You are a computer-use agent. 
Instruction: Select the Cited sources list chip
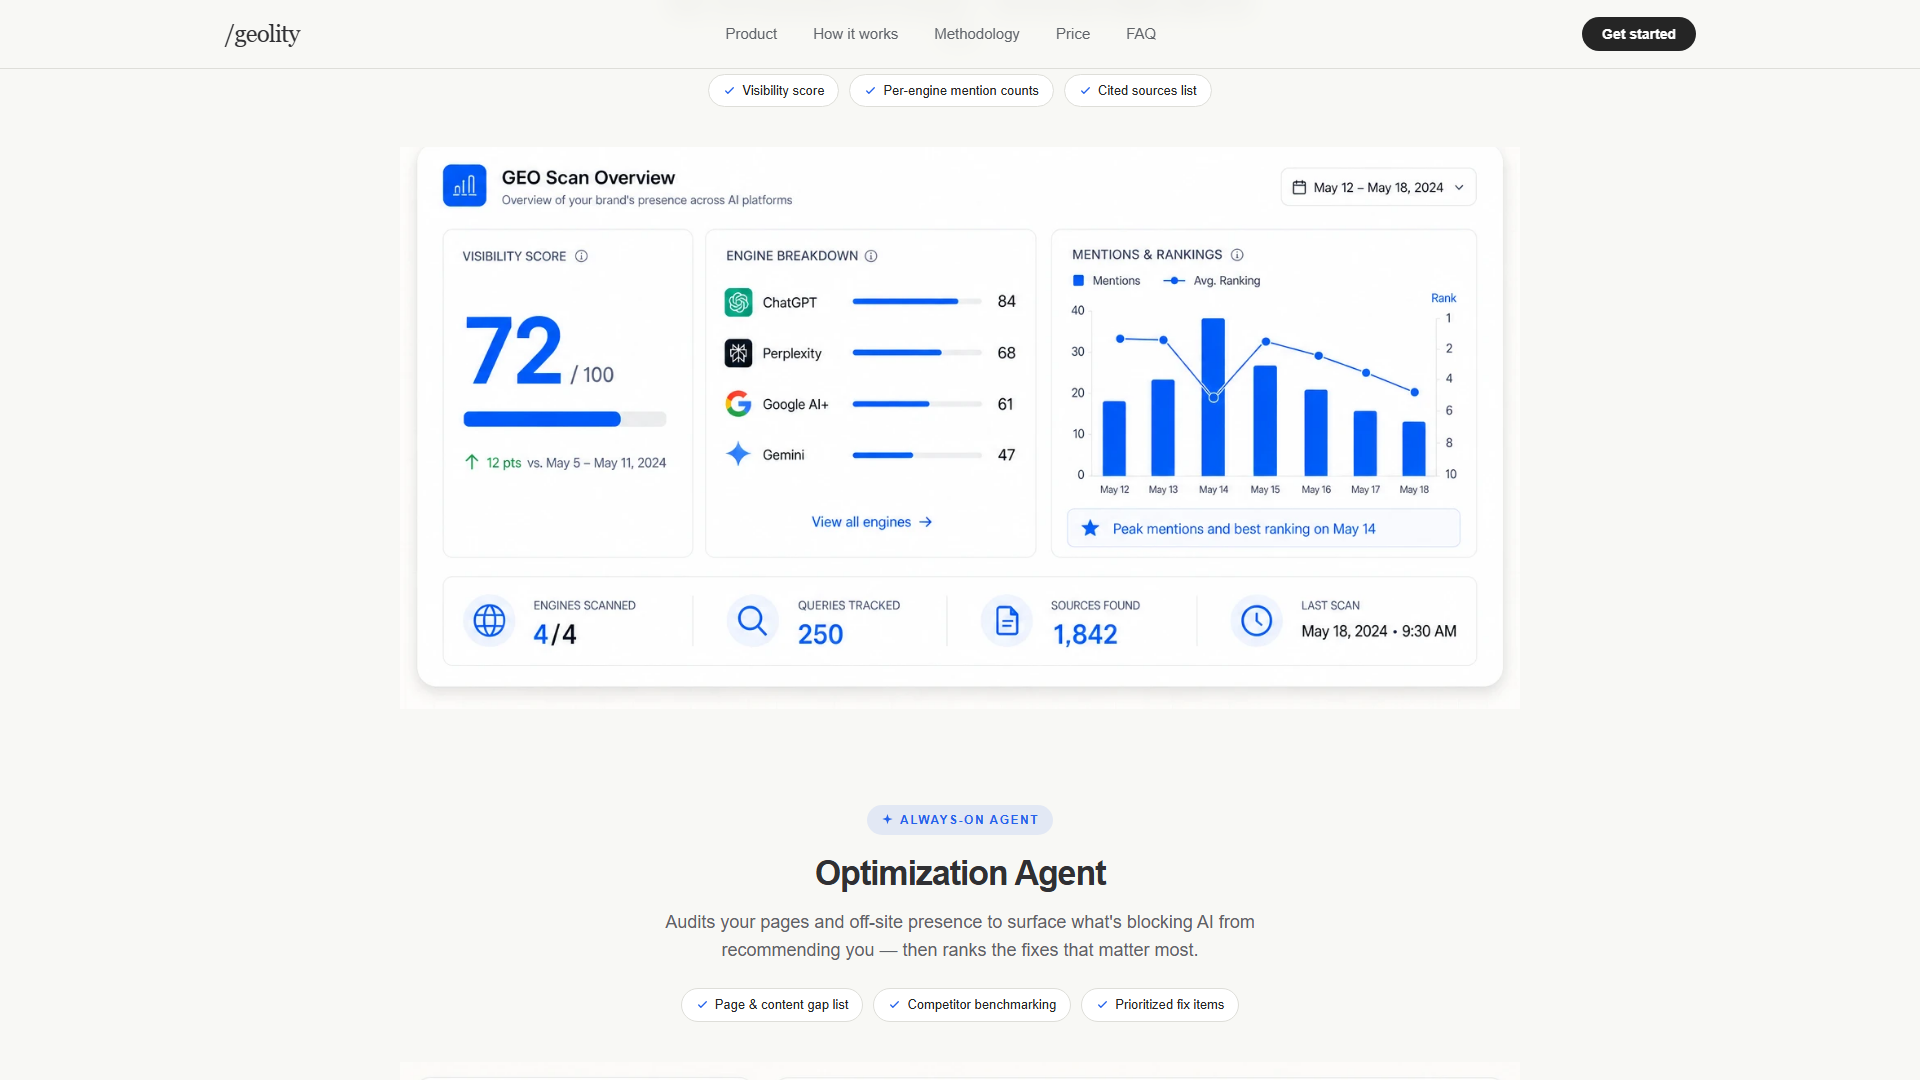click(1137, 91)
